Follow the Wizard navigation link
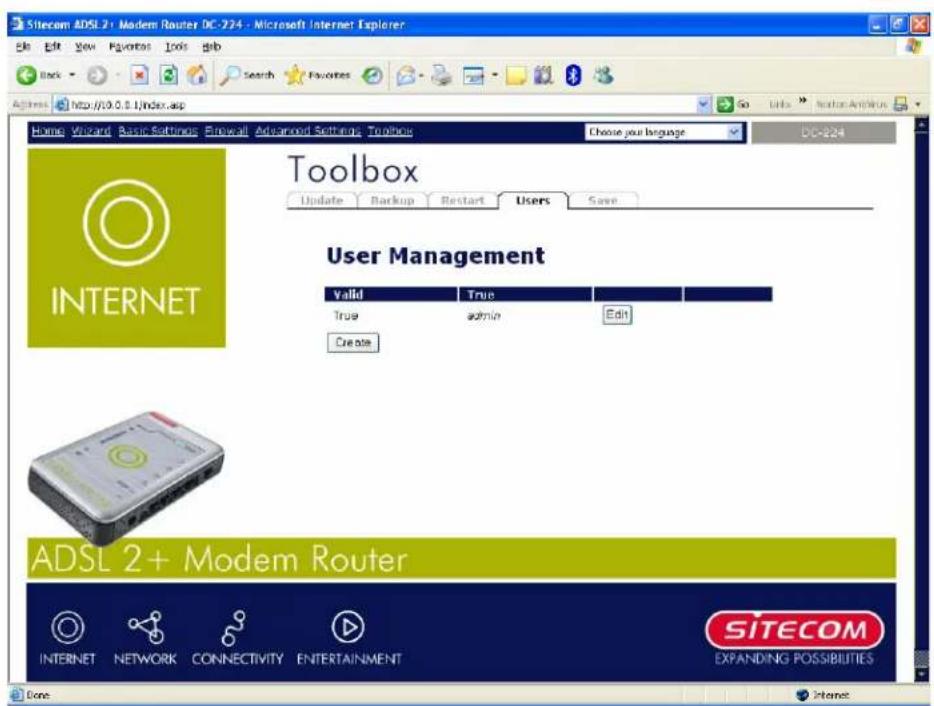Viewport: 934px width, 706px height. tap(91, 131)
